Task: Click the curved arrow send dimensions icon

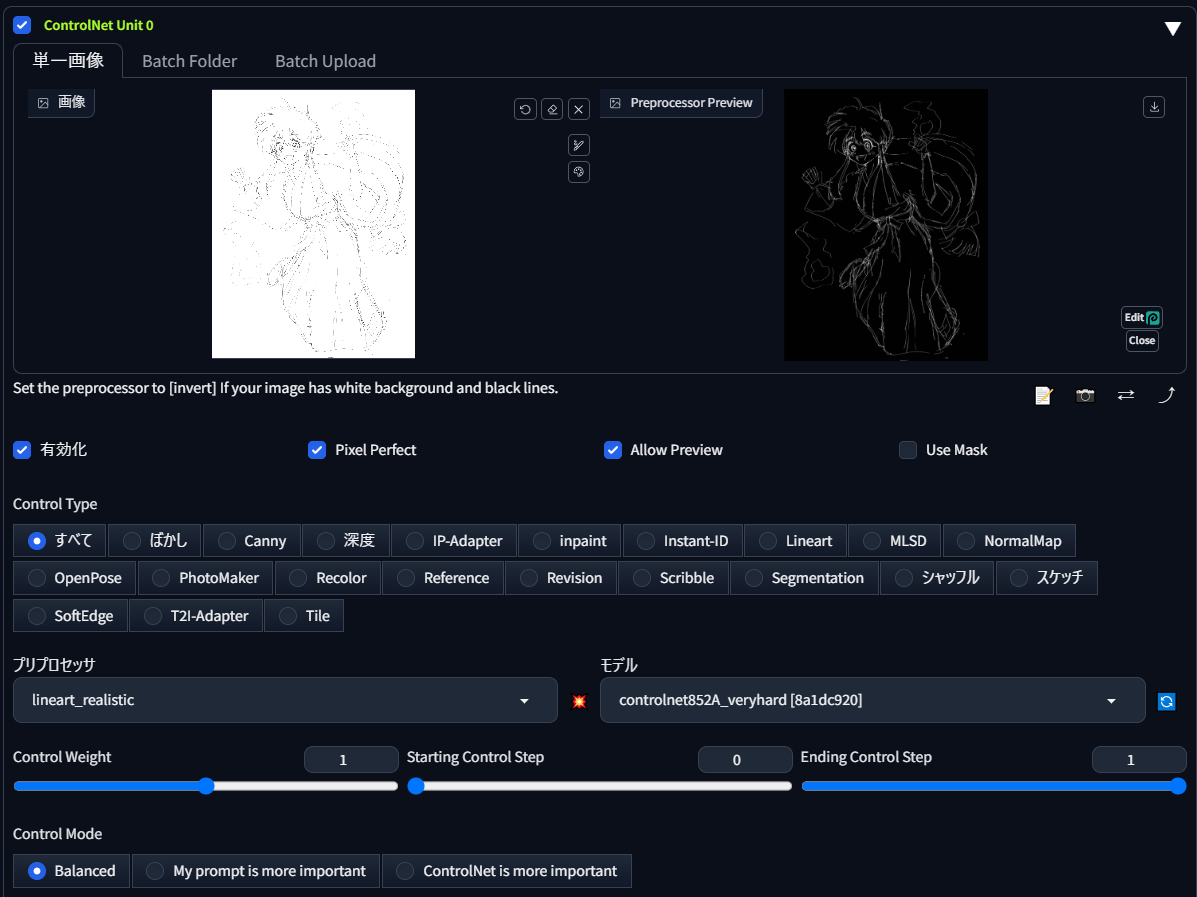Action: 1166,395
